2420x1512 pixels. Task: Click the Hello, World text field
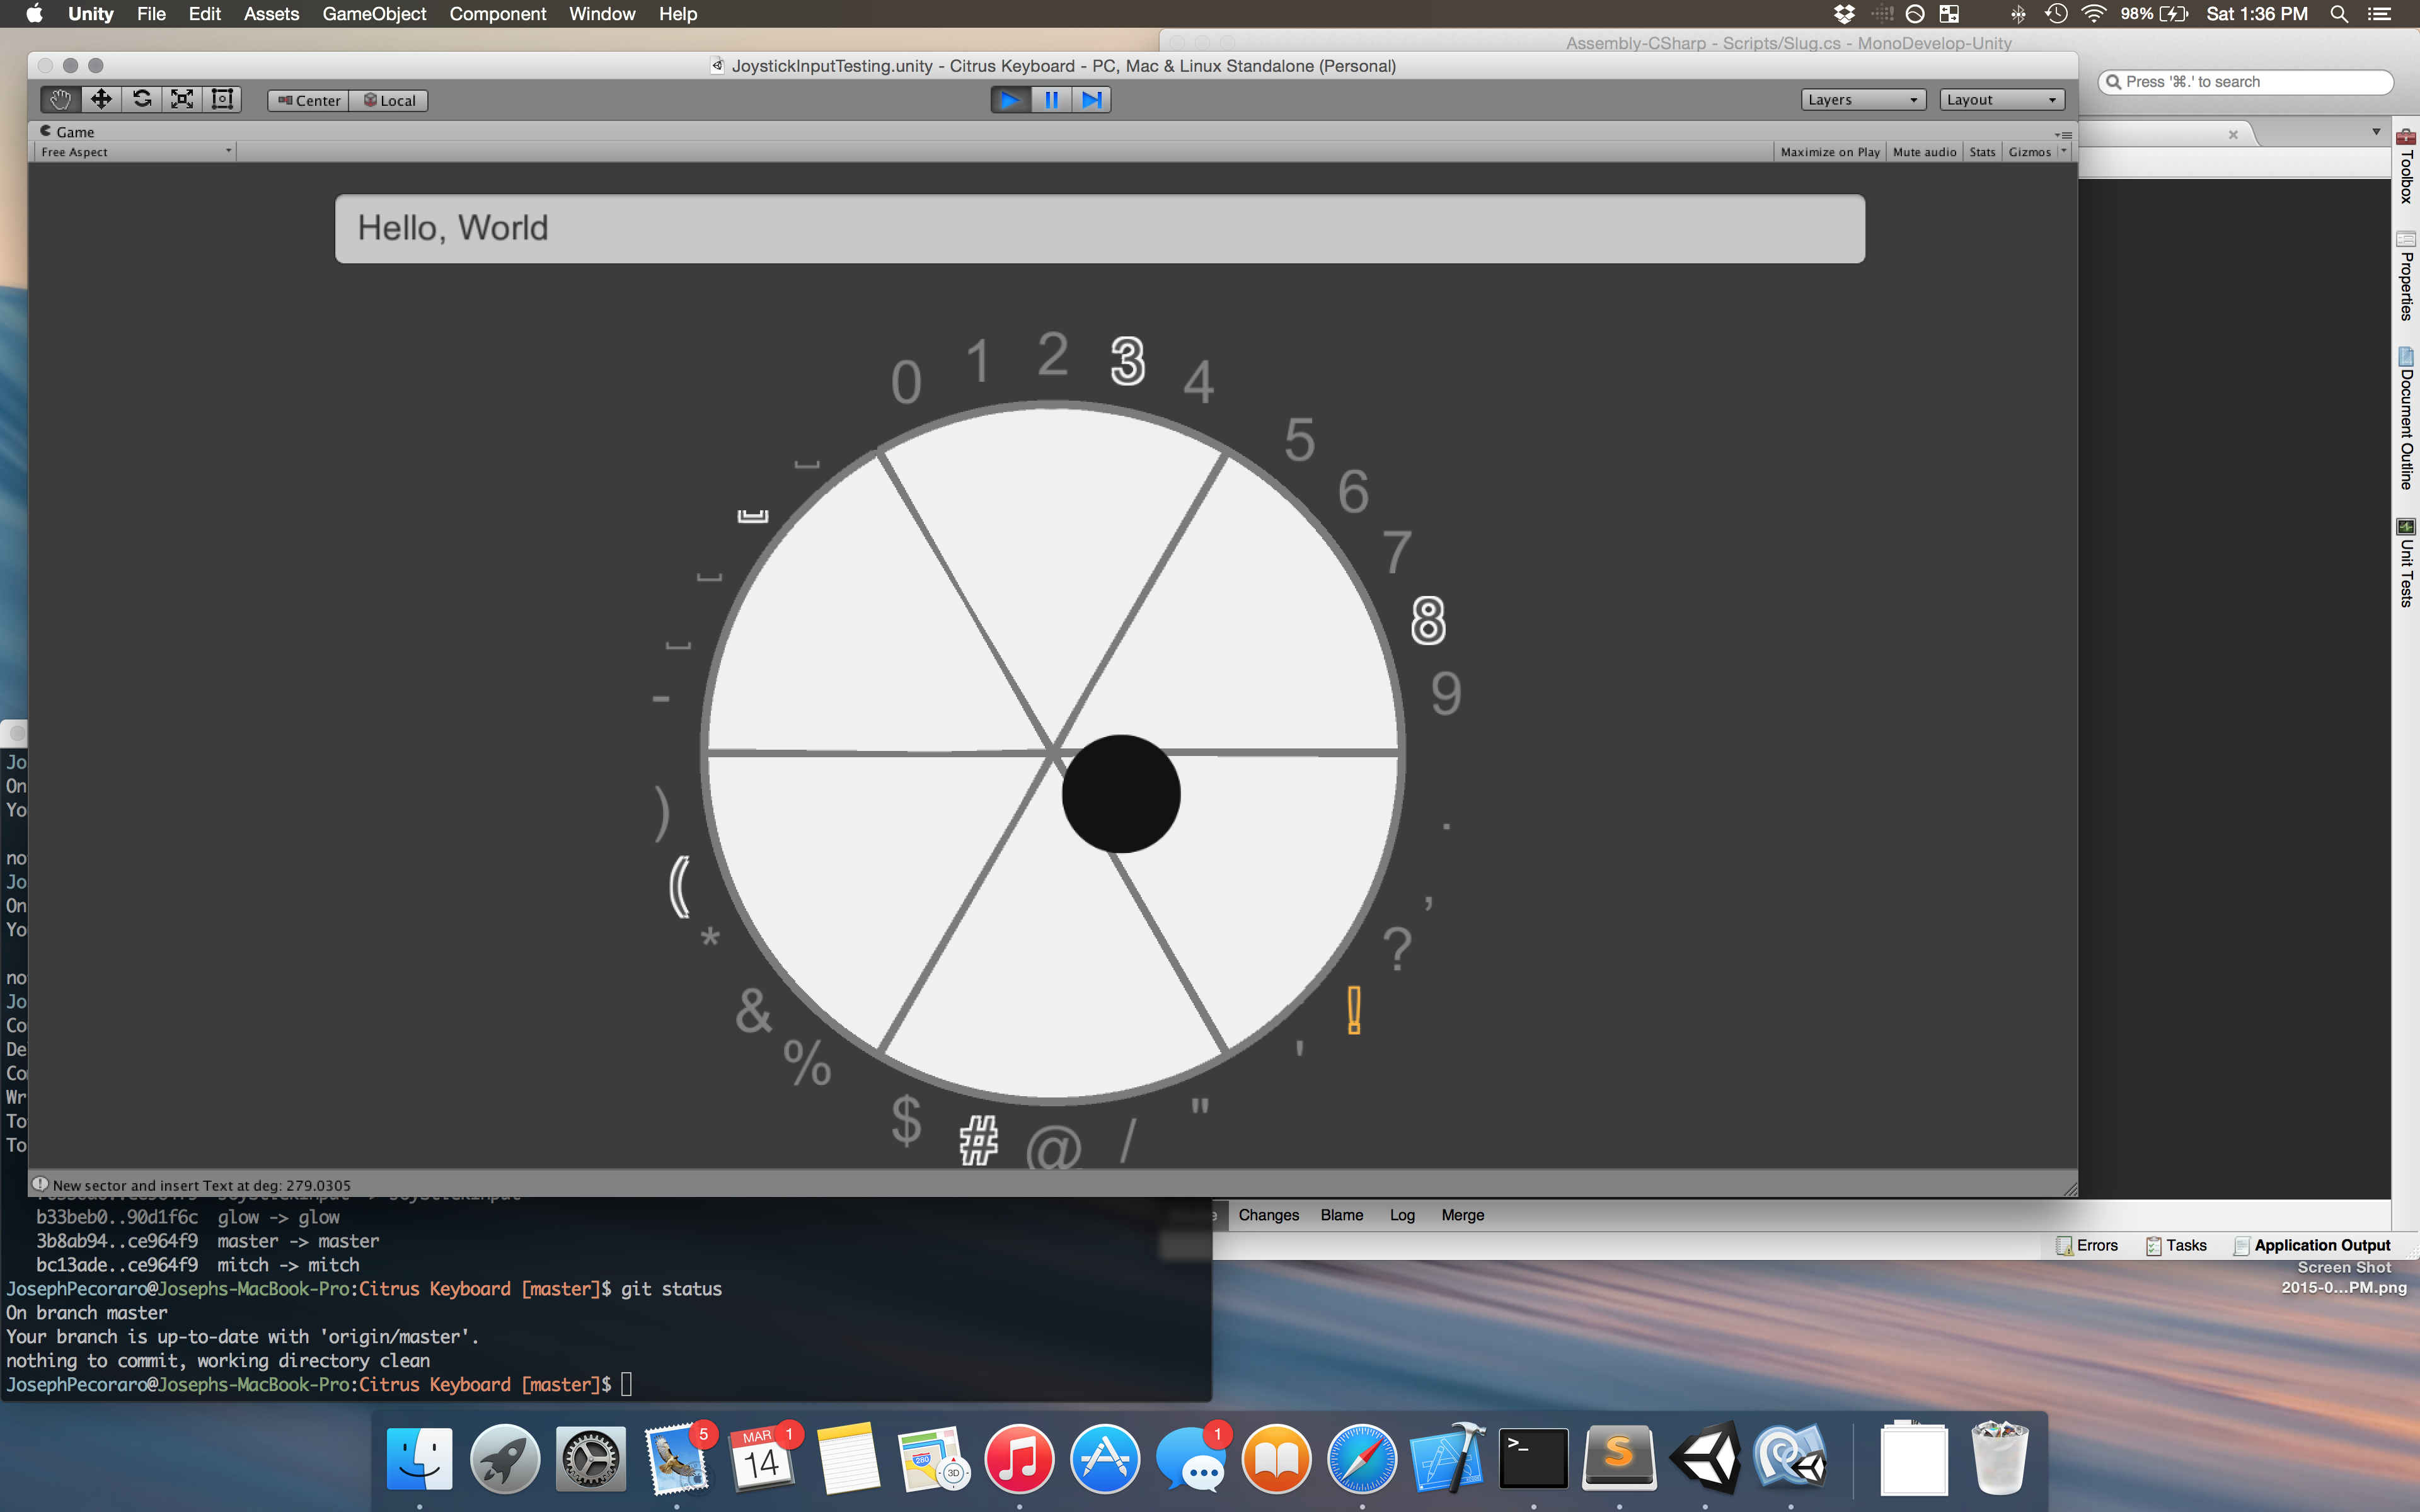click(1099, 229)
